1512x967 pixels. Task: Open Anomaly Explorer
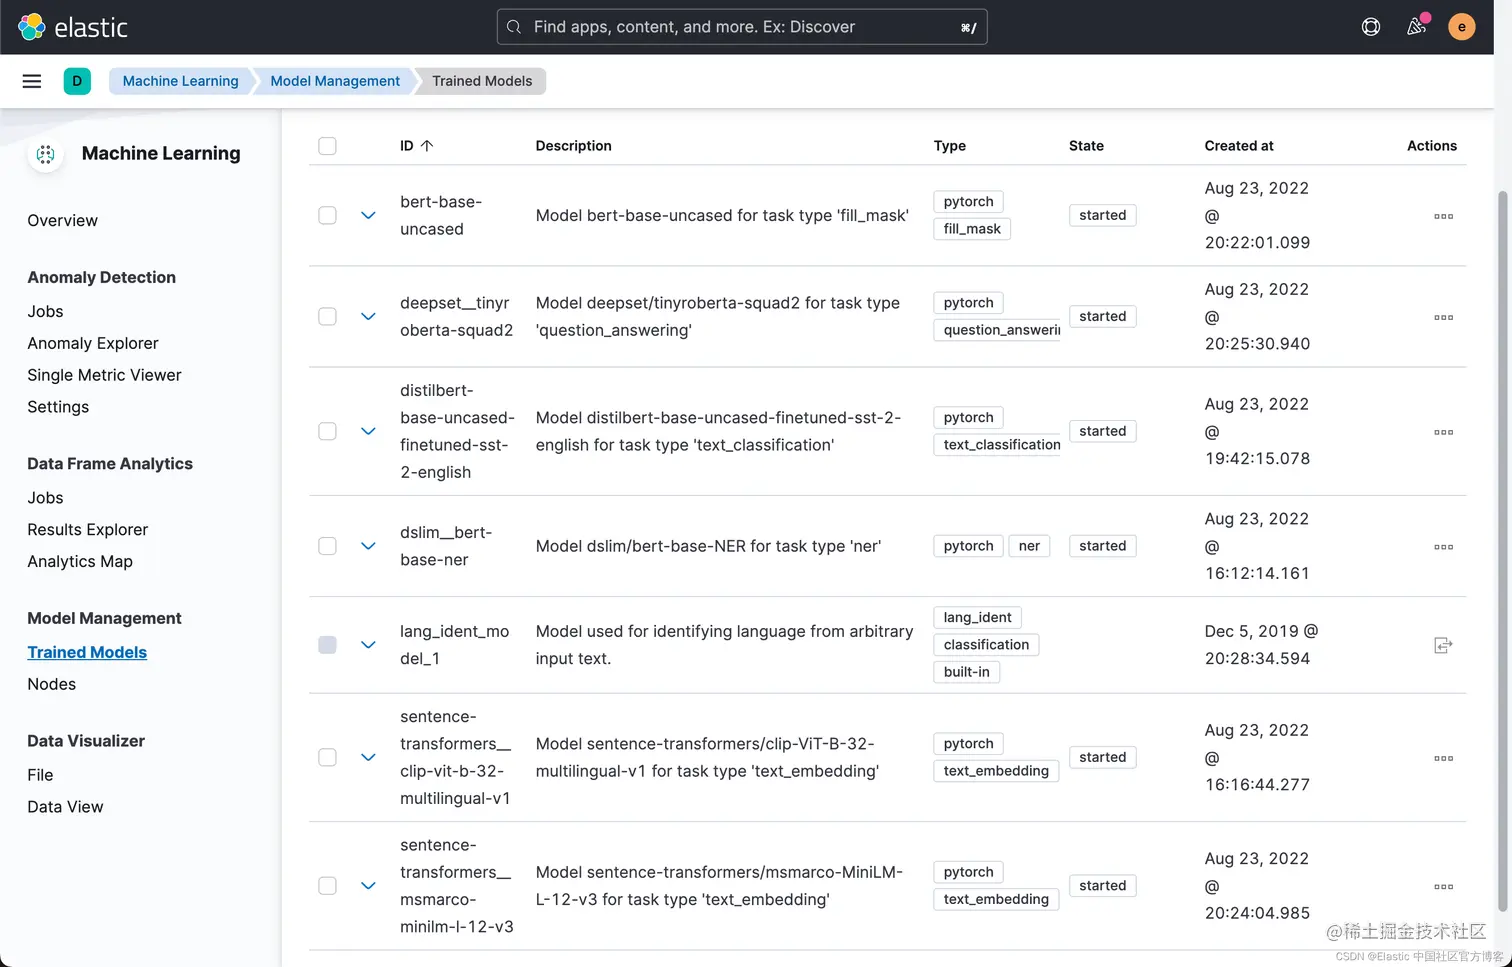(x=93, y=344)
